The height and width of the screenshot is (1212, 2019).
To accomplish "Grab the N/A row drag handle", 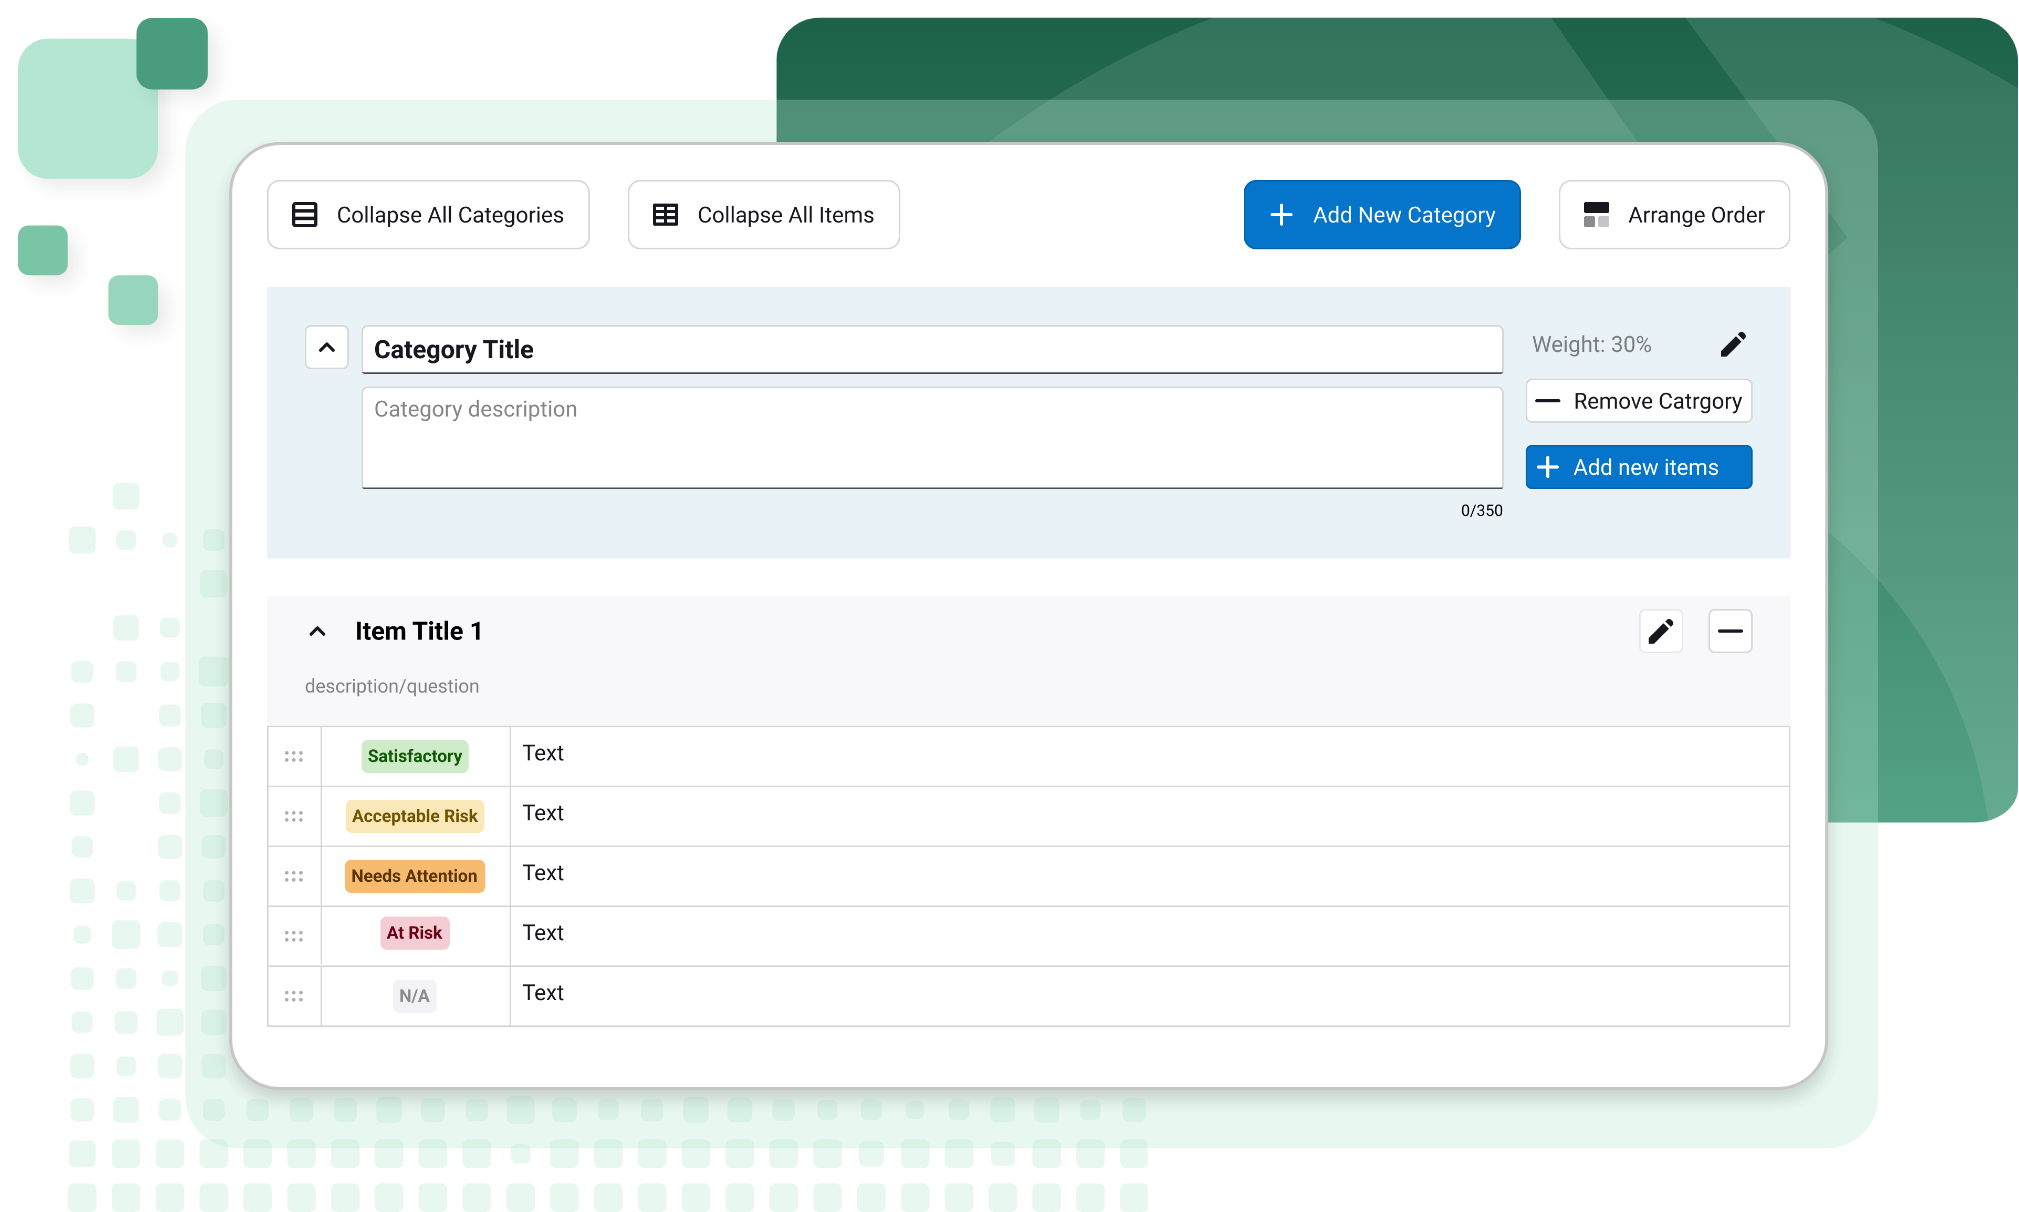I will coord(293,996).
